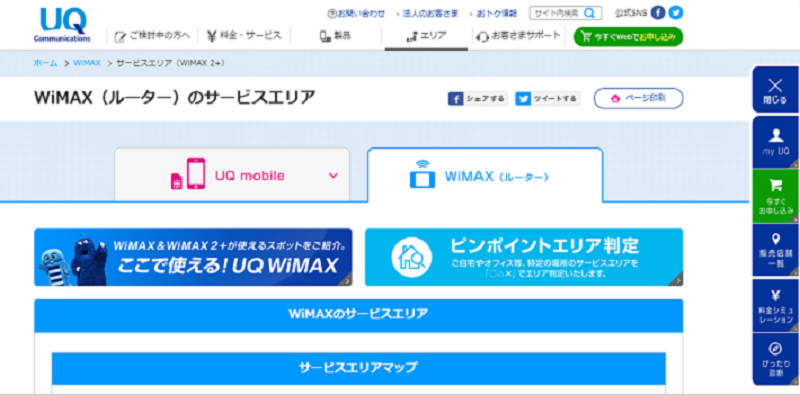This screenshot has width=800, height=395.
Task: Expand the UQ mobile tab chevron
Action: 333,176
